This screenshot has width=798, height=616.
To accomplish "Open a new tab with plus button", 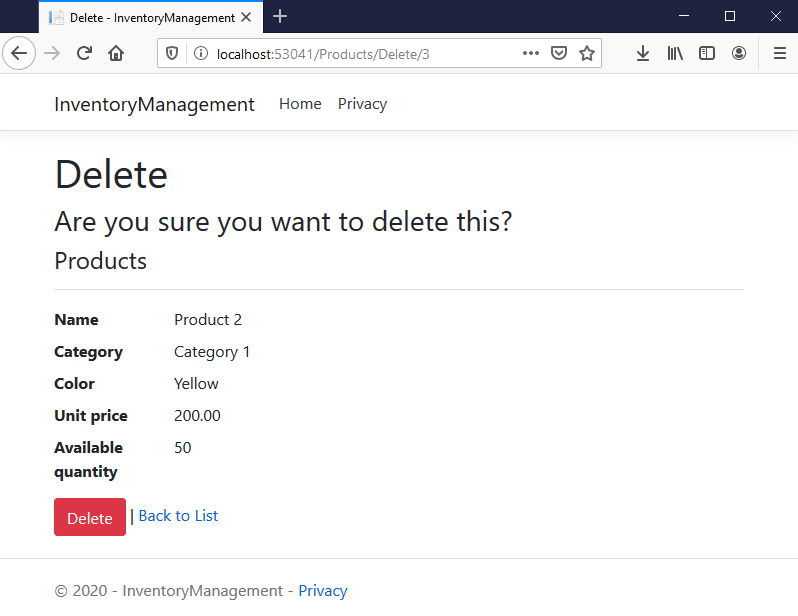I will pyautogui.click(x=280, y=17).
